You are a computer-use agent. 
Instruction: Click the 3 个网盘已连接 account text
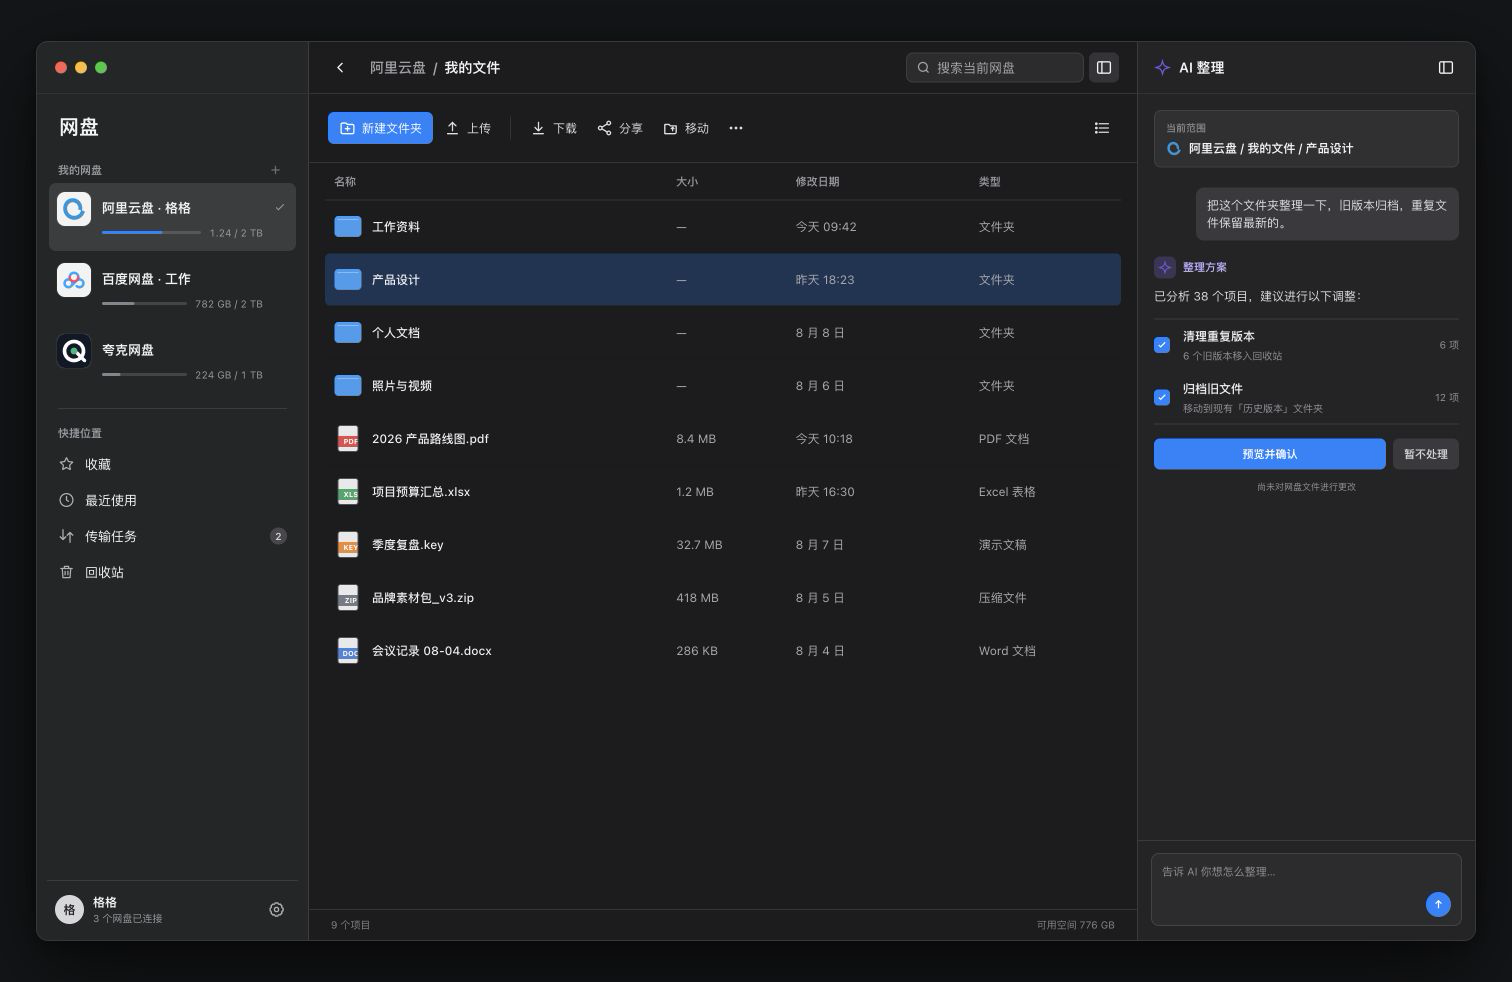(x=128, y=918)
